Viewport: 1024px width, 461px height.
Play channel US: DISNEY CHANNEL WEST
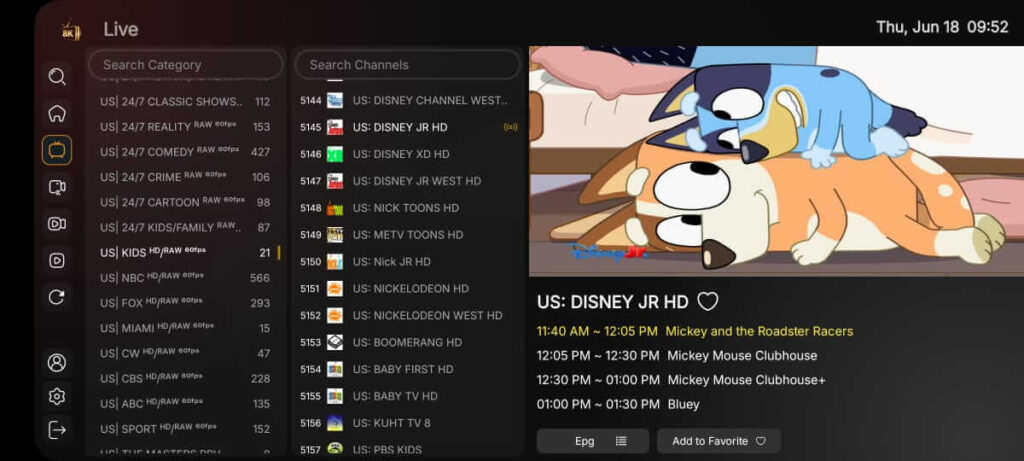[x=408, y=101]
